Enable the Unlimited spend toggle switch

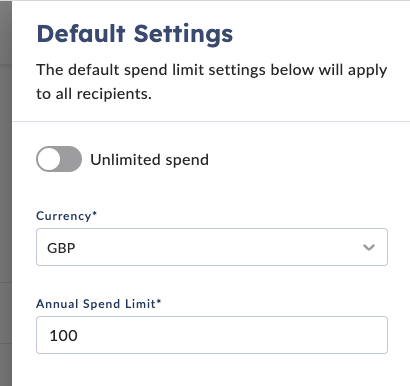(59, 159)
